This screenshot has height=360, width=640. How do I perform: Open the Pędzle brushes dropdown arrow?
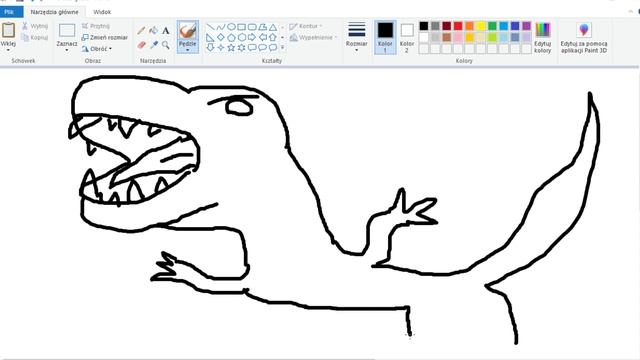(x=188, y=50)
